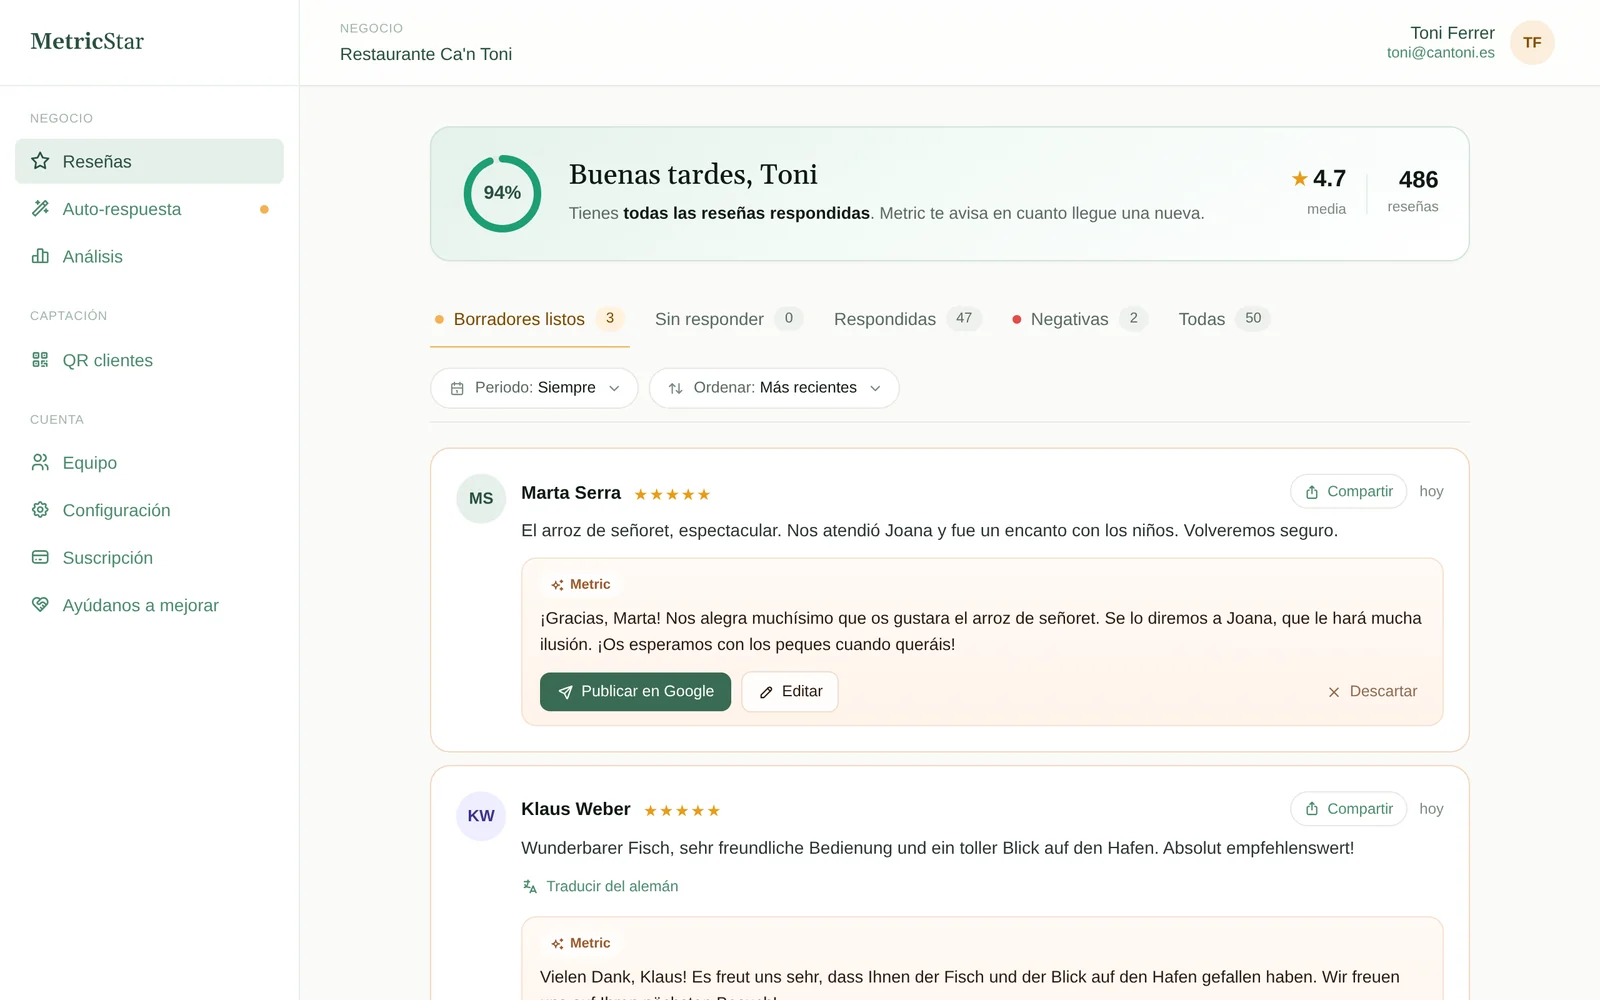Click the pencil icon in Editar button
This screenshot has height=1000, width=1600.
pos(766,692)
